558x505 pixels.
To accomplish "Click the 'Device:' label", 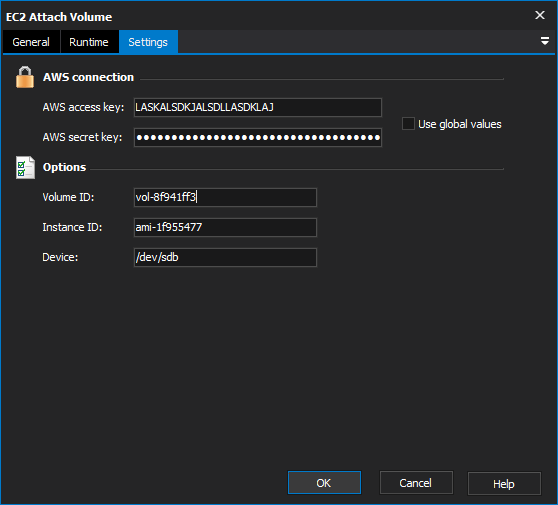I will [x=60, y=257].
